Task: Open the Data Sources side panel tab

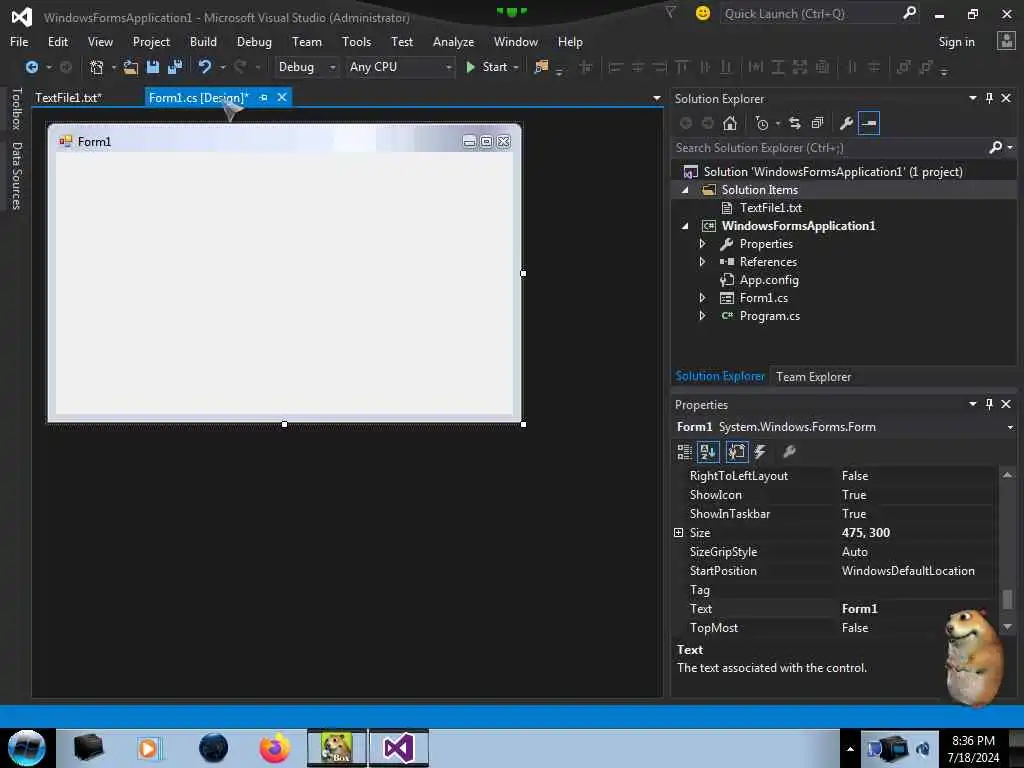Action: pos(17,176)
